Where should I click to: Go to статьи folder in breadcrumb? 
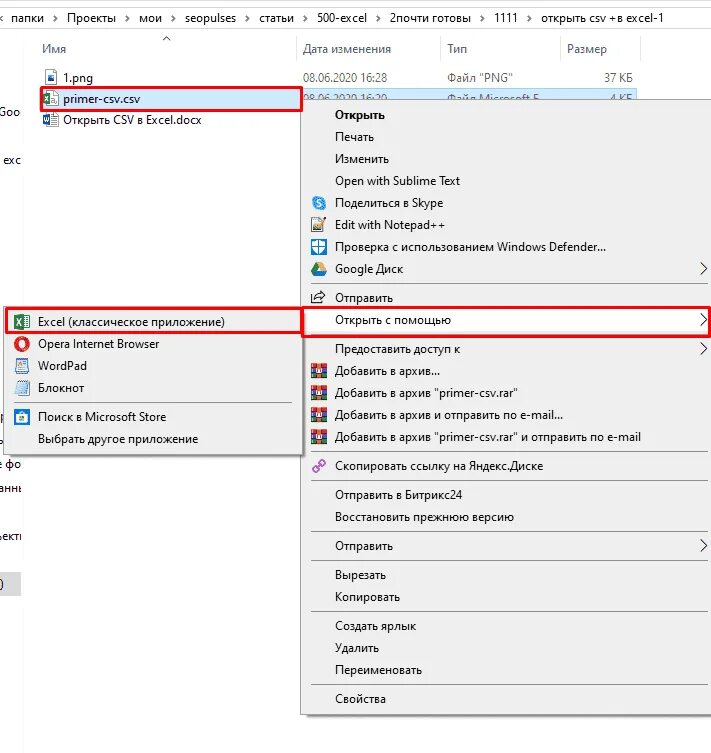[276, 18]
